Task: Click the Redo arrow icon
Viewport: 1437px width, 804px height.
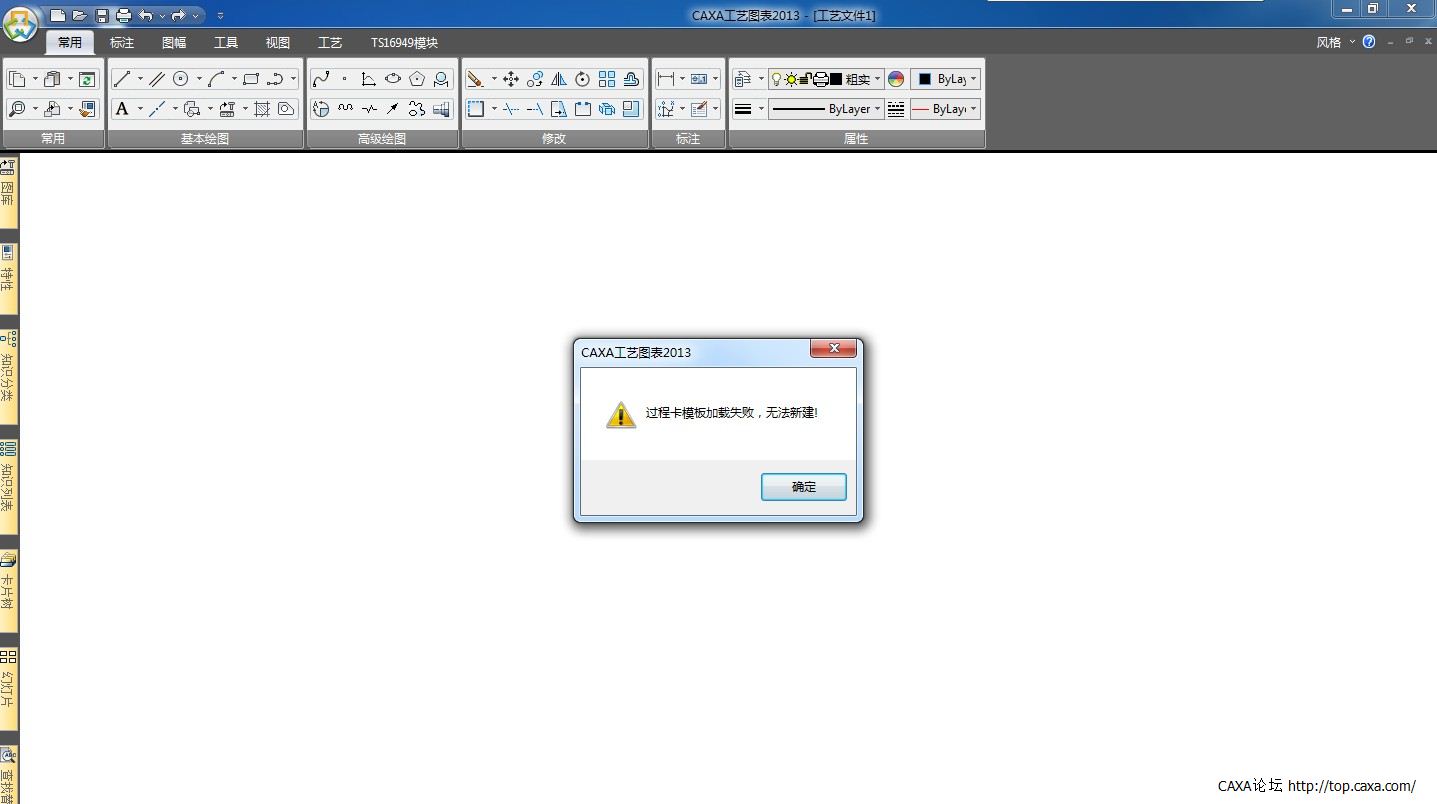Action: 178,15
